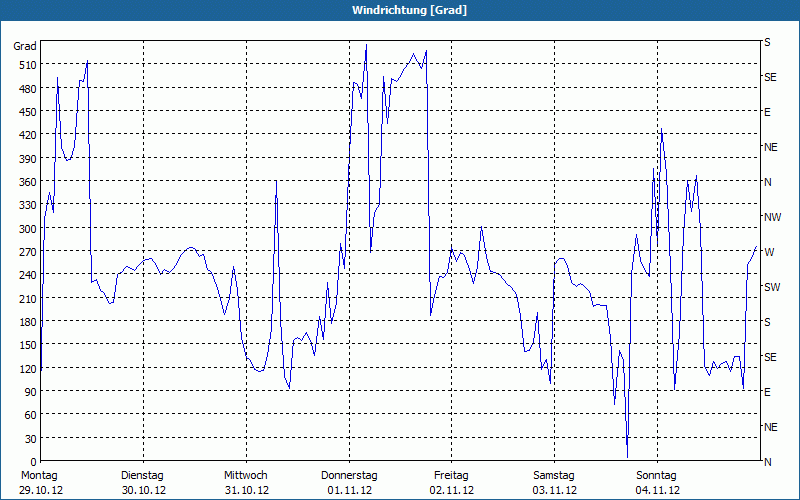
Task: Click the 150 value on left axis
Action: [28, 345]
